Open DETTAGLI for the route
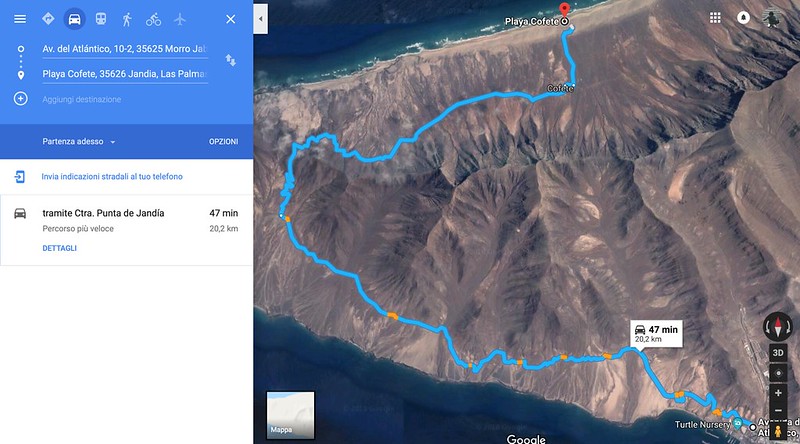Viewport: 800px width, 444px height. (x=60, y=248)
